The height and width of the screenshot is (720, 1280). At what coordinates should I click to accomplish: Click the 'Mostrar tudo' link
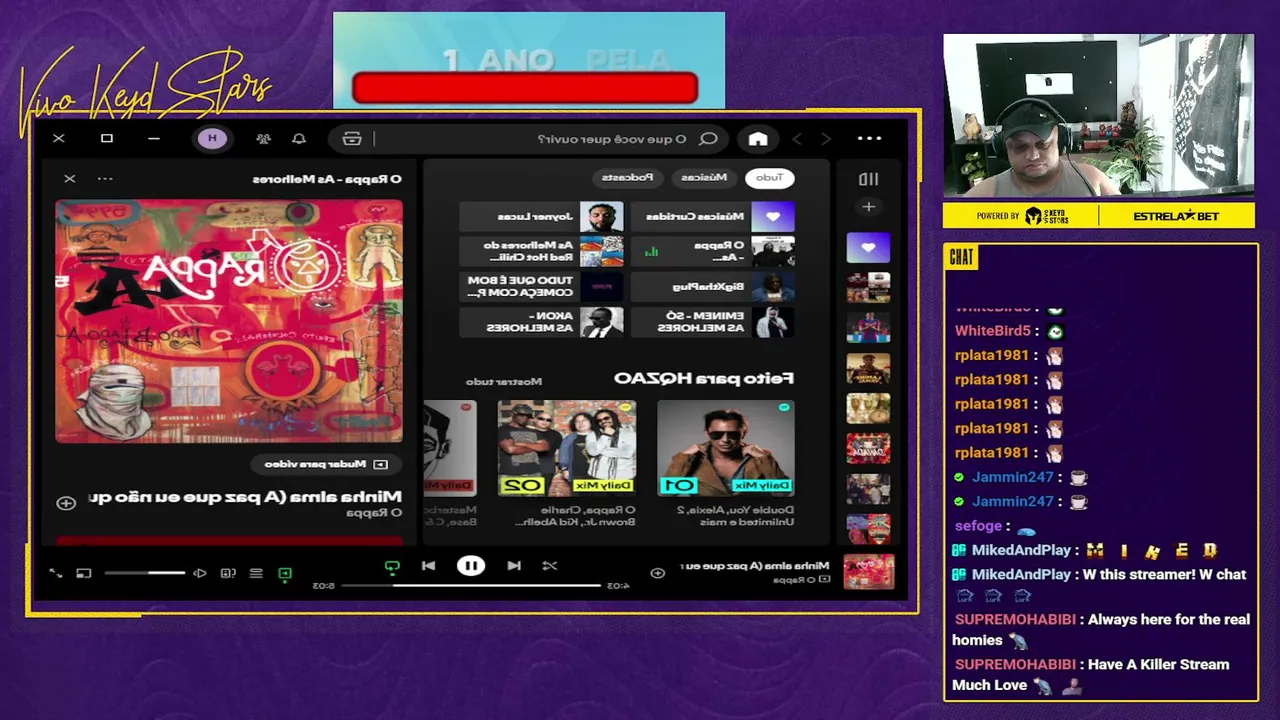pyautogui.click(x=504, y=381)
